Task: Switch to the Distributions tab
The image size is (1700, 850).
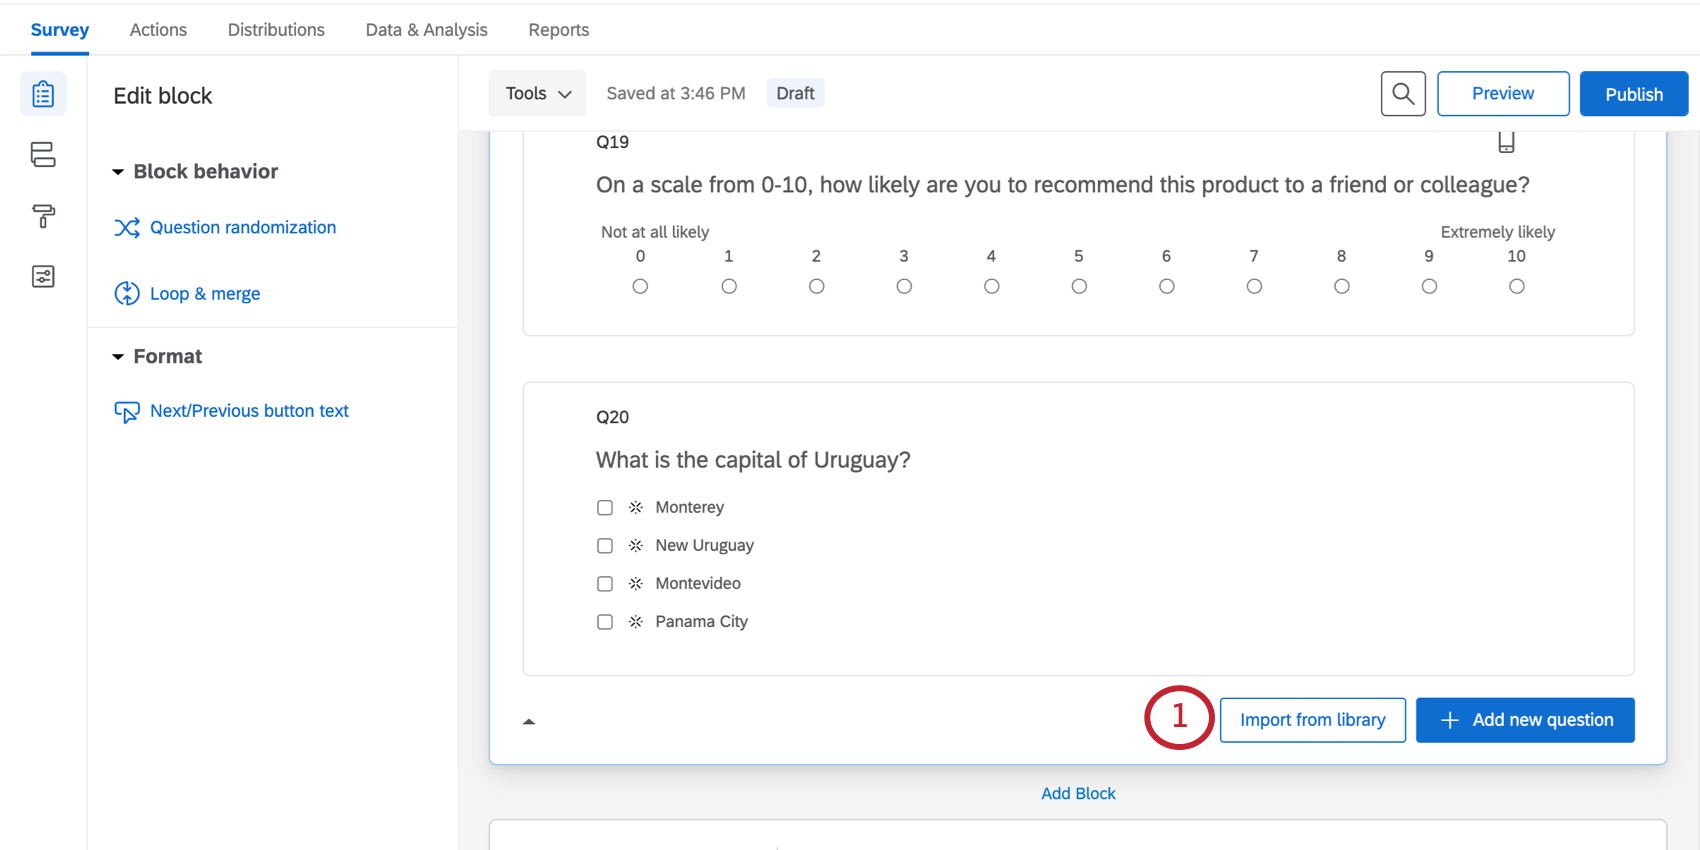Action: 276,30
